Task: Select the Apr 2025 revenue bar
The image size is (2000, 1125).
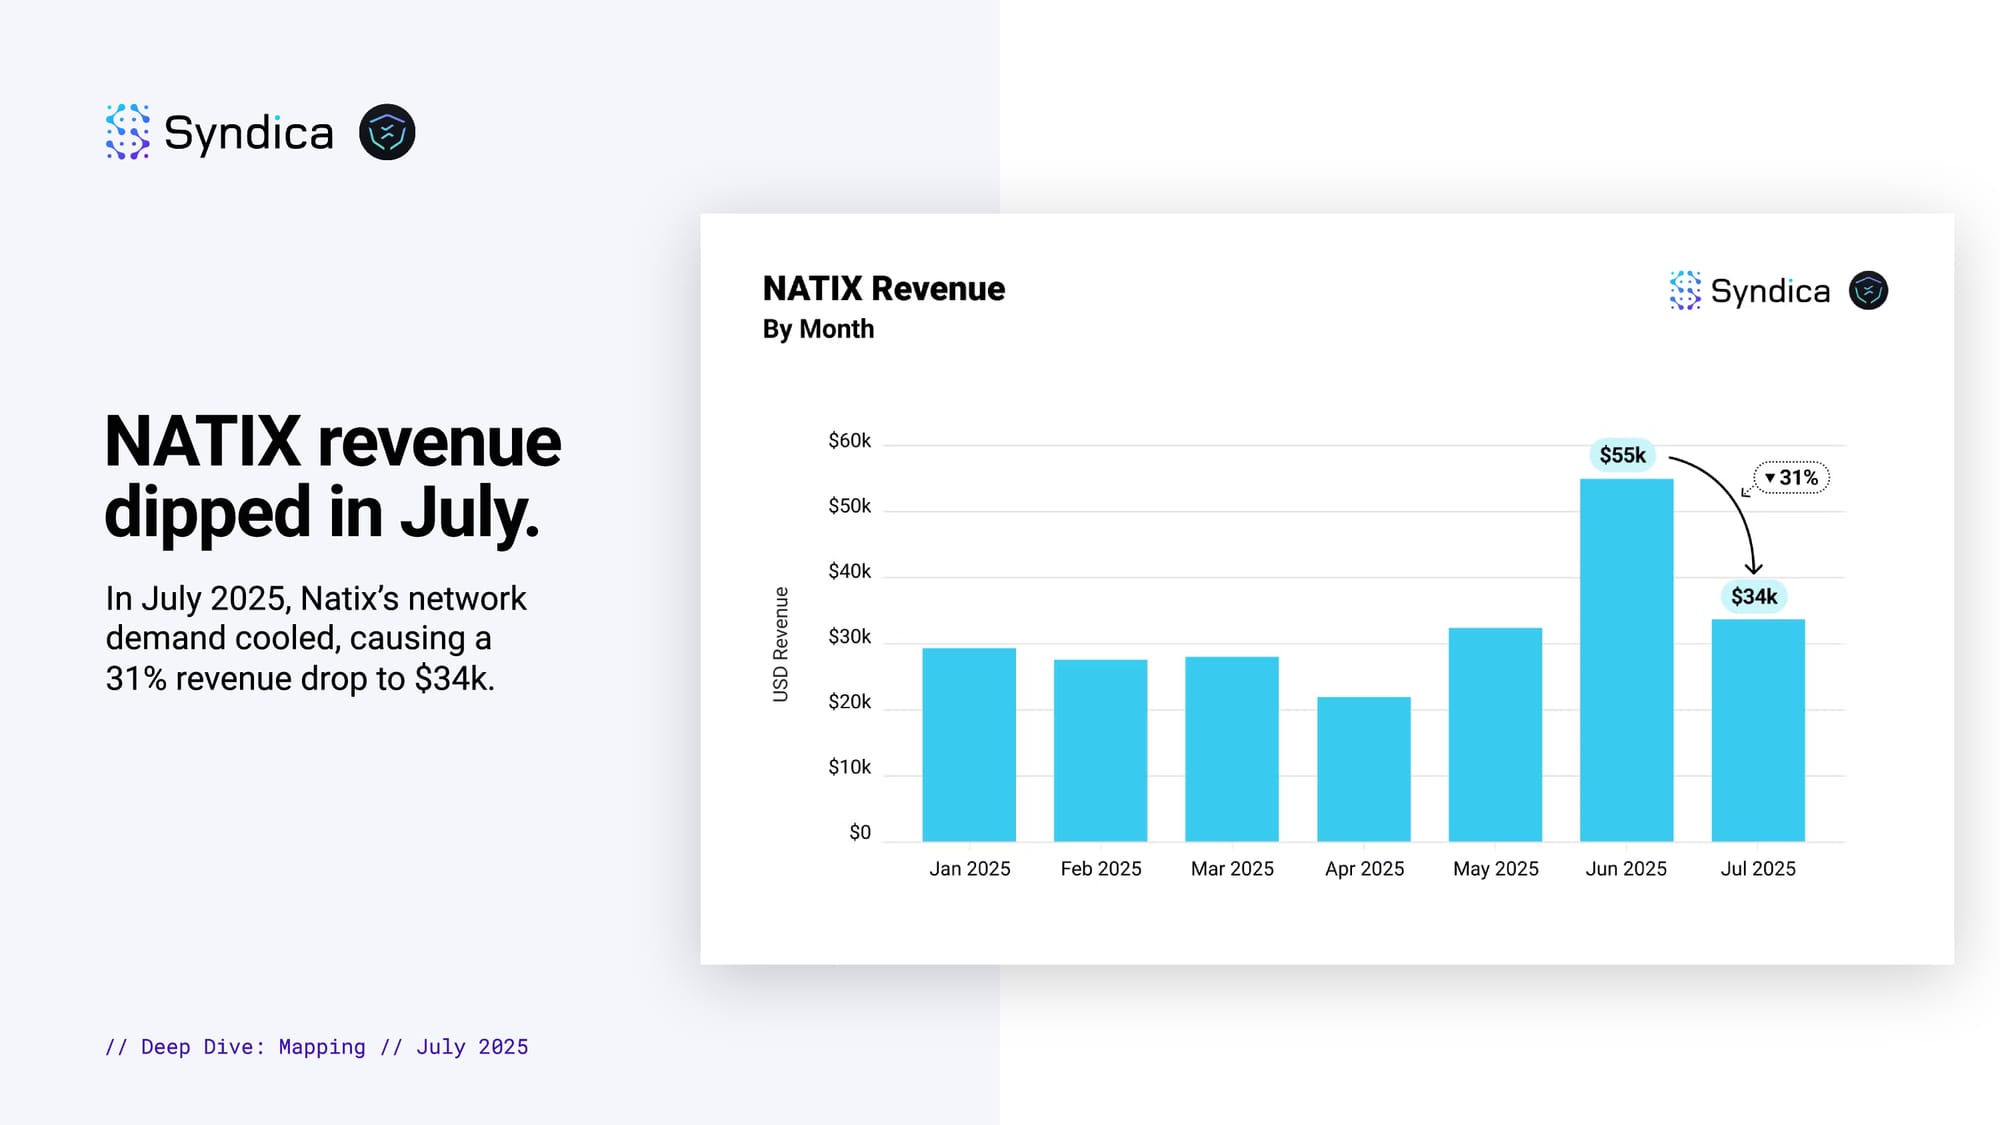Action: pyautogui.click(x=1363, y=769)
